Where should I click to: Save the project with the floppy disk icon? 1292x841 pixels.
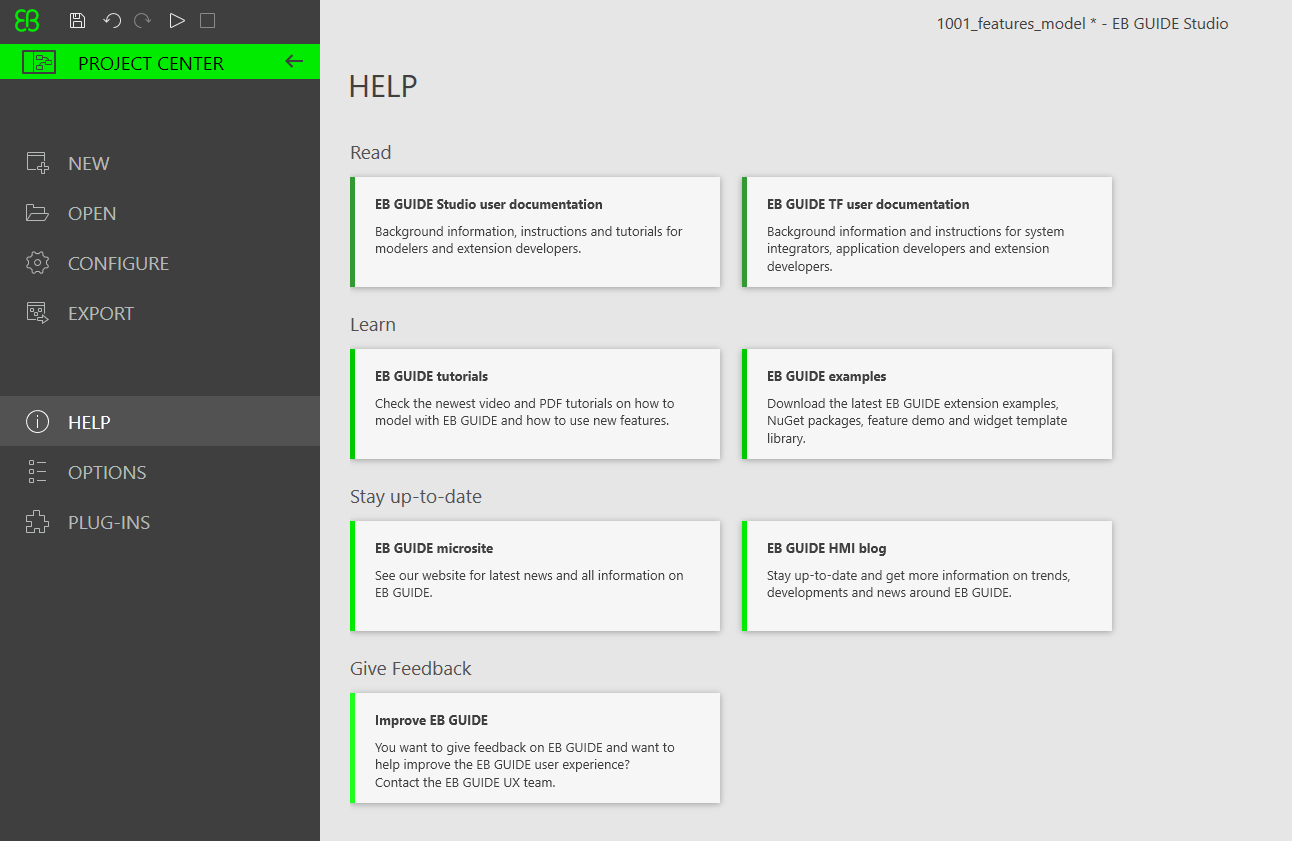(x=77, y=20)
